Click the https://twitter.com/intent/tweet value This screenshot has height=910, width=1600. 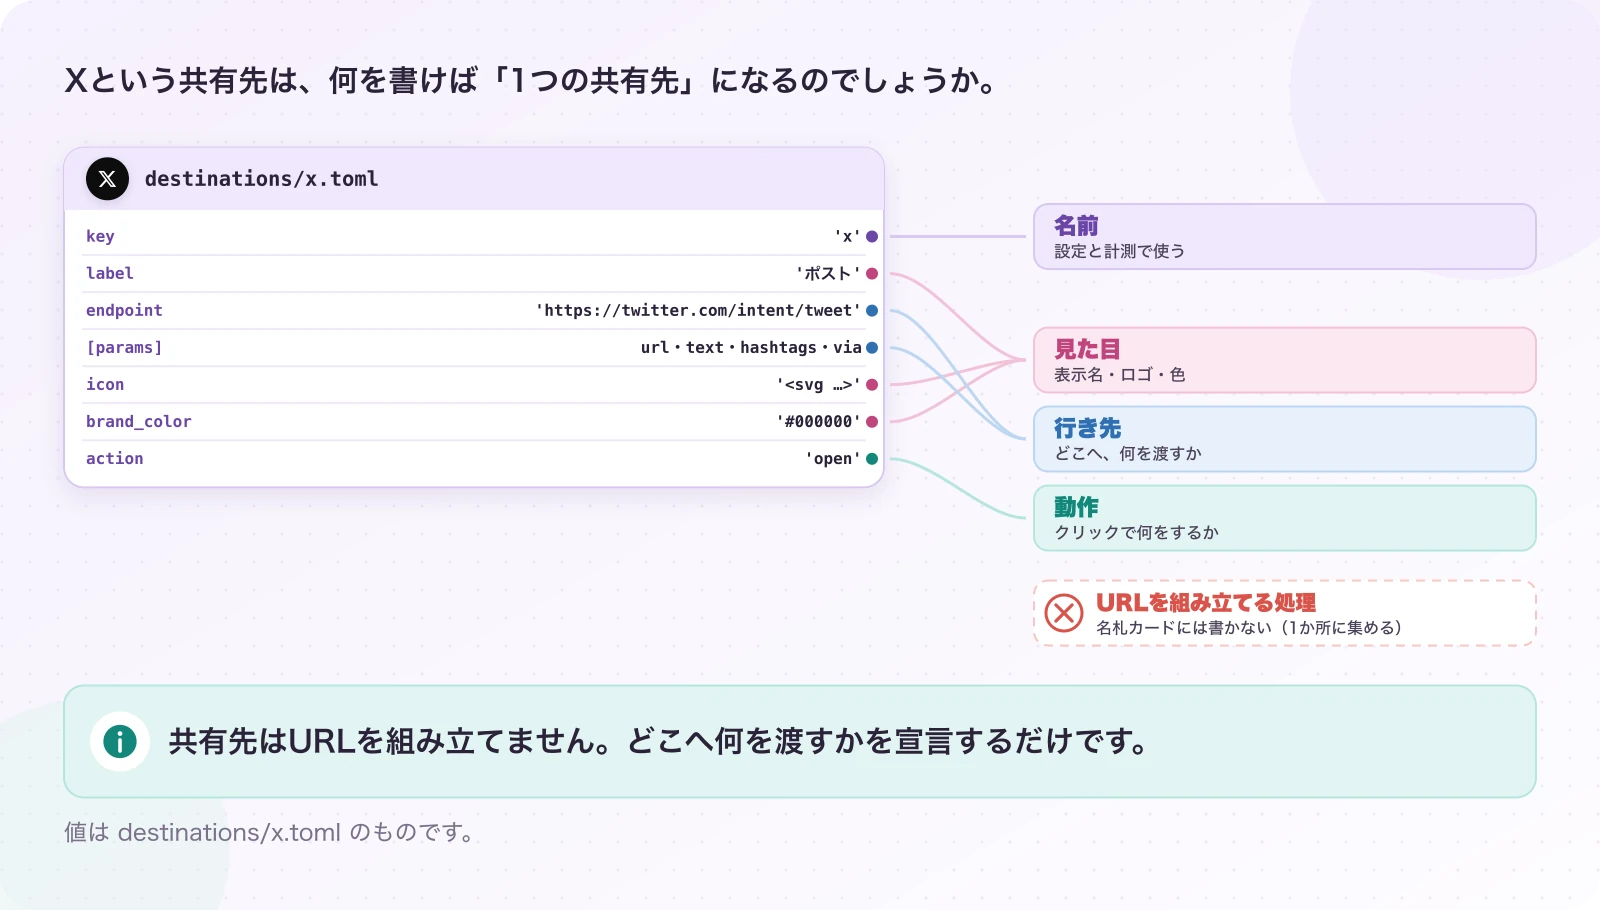pyautogui.click(x=698, y=311)
